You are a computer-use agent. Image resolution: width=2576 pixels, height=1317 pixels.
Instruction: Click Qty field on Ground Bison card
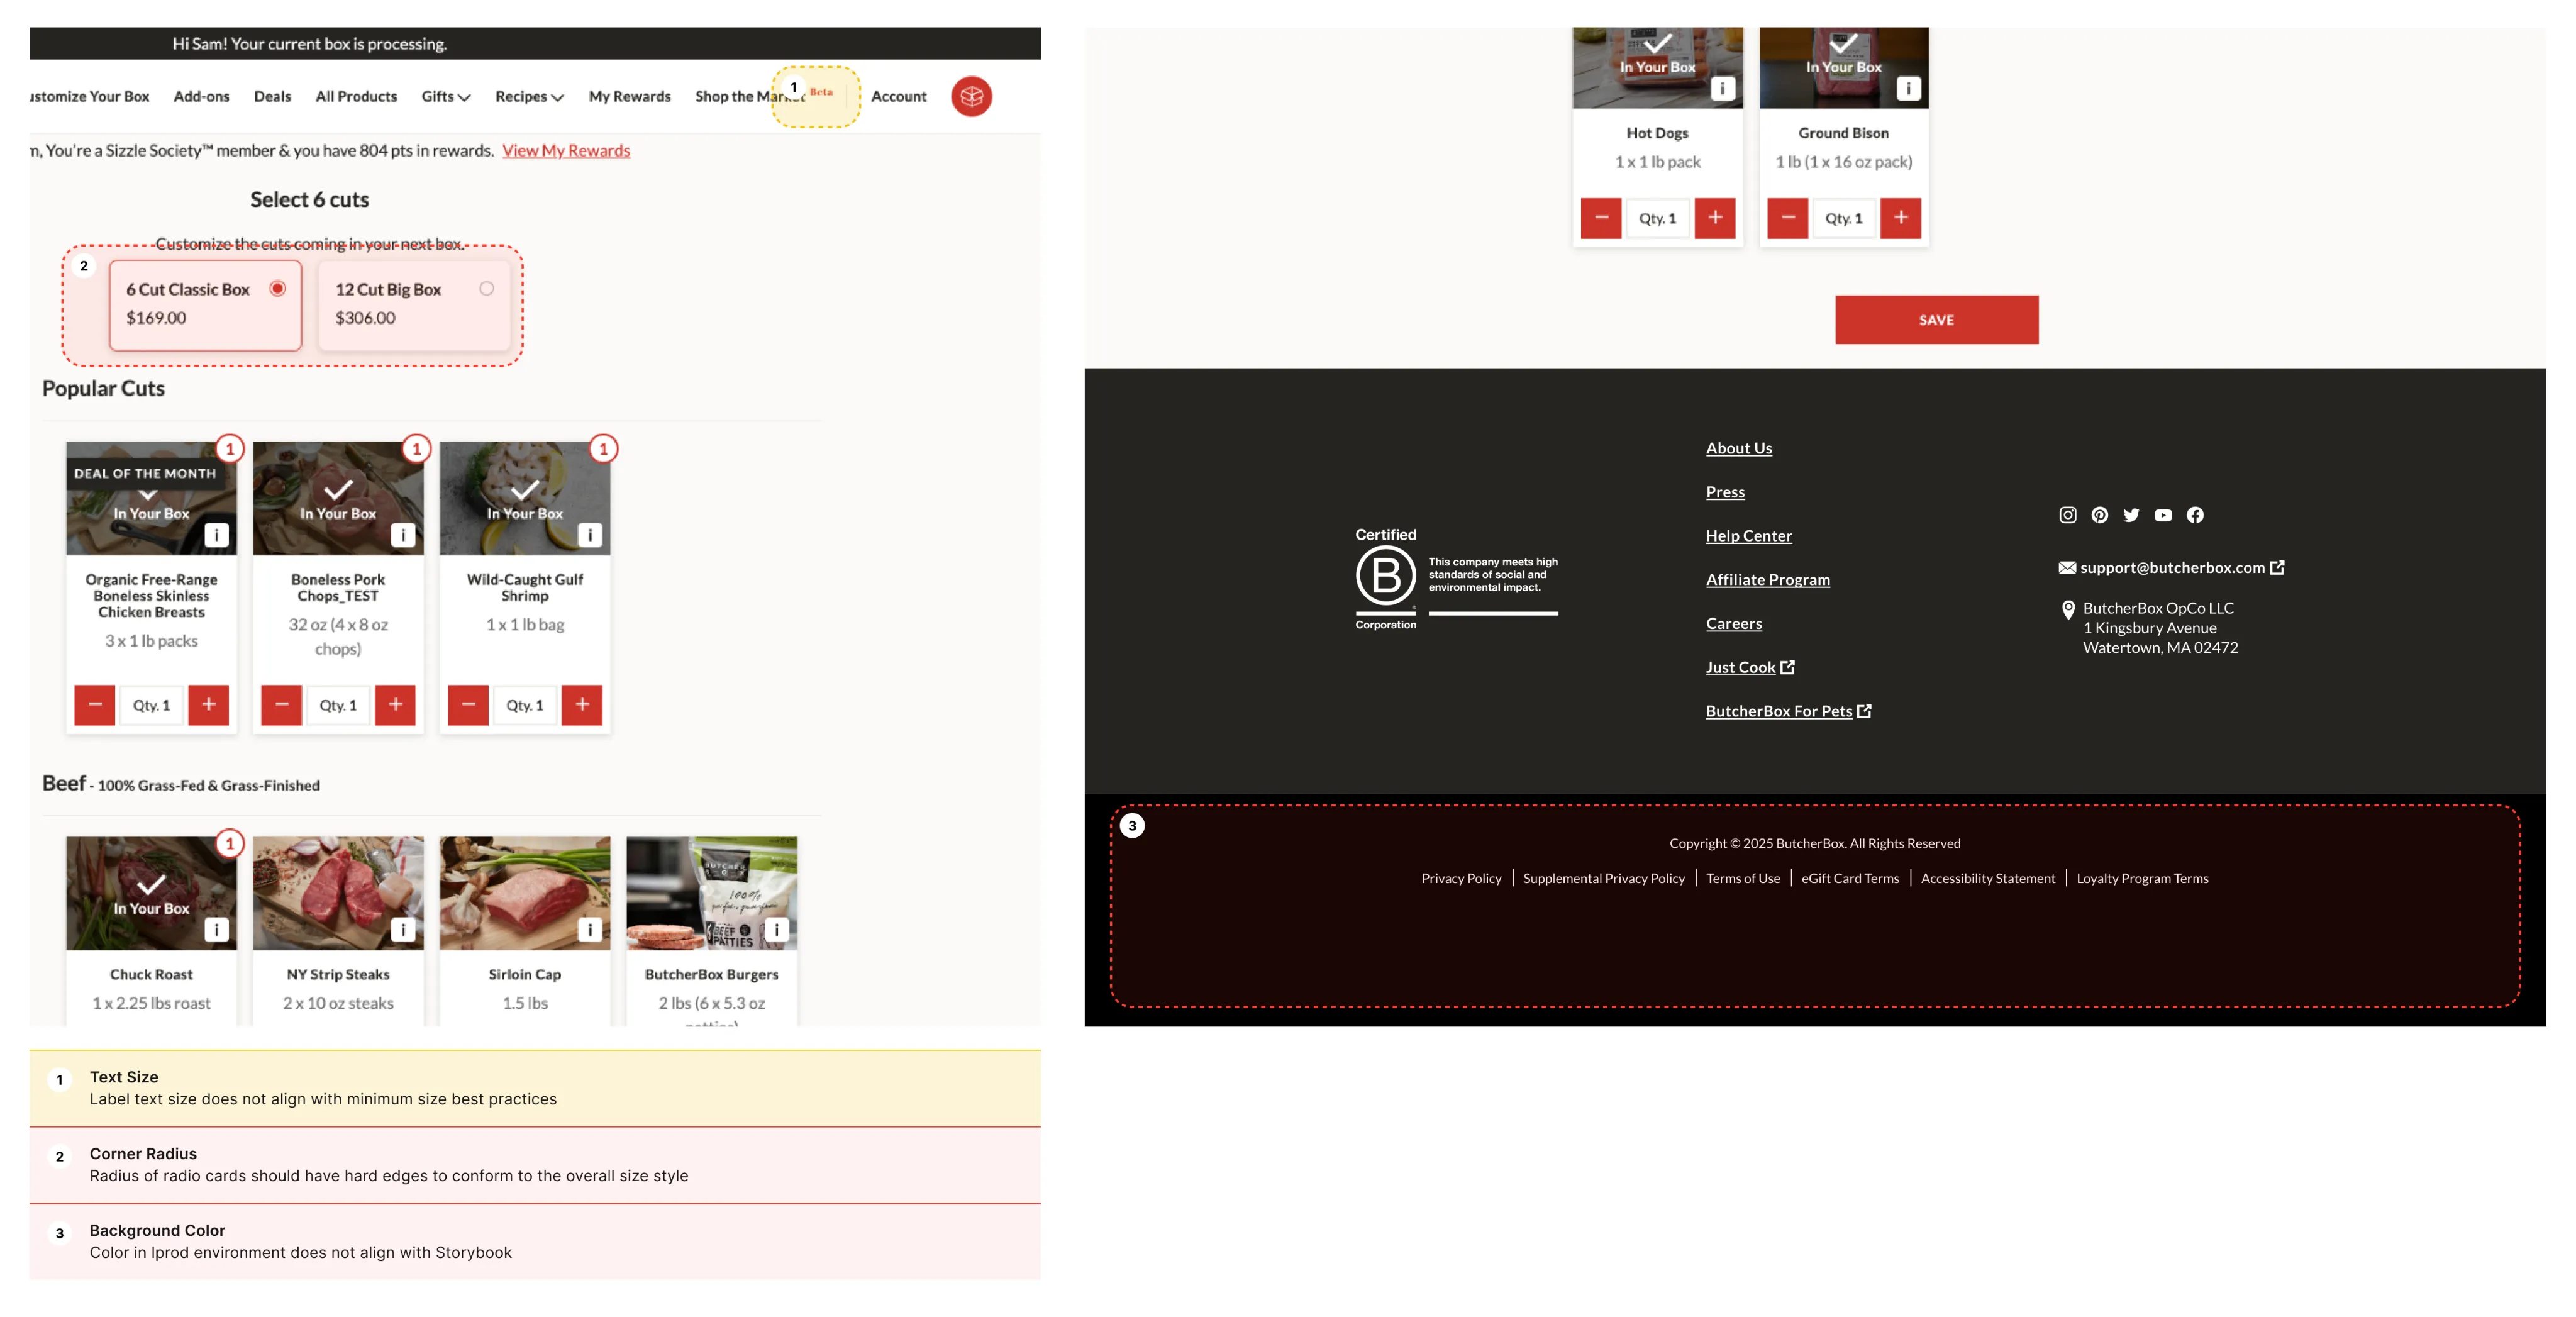[1844, 218]
